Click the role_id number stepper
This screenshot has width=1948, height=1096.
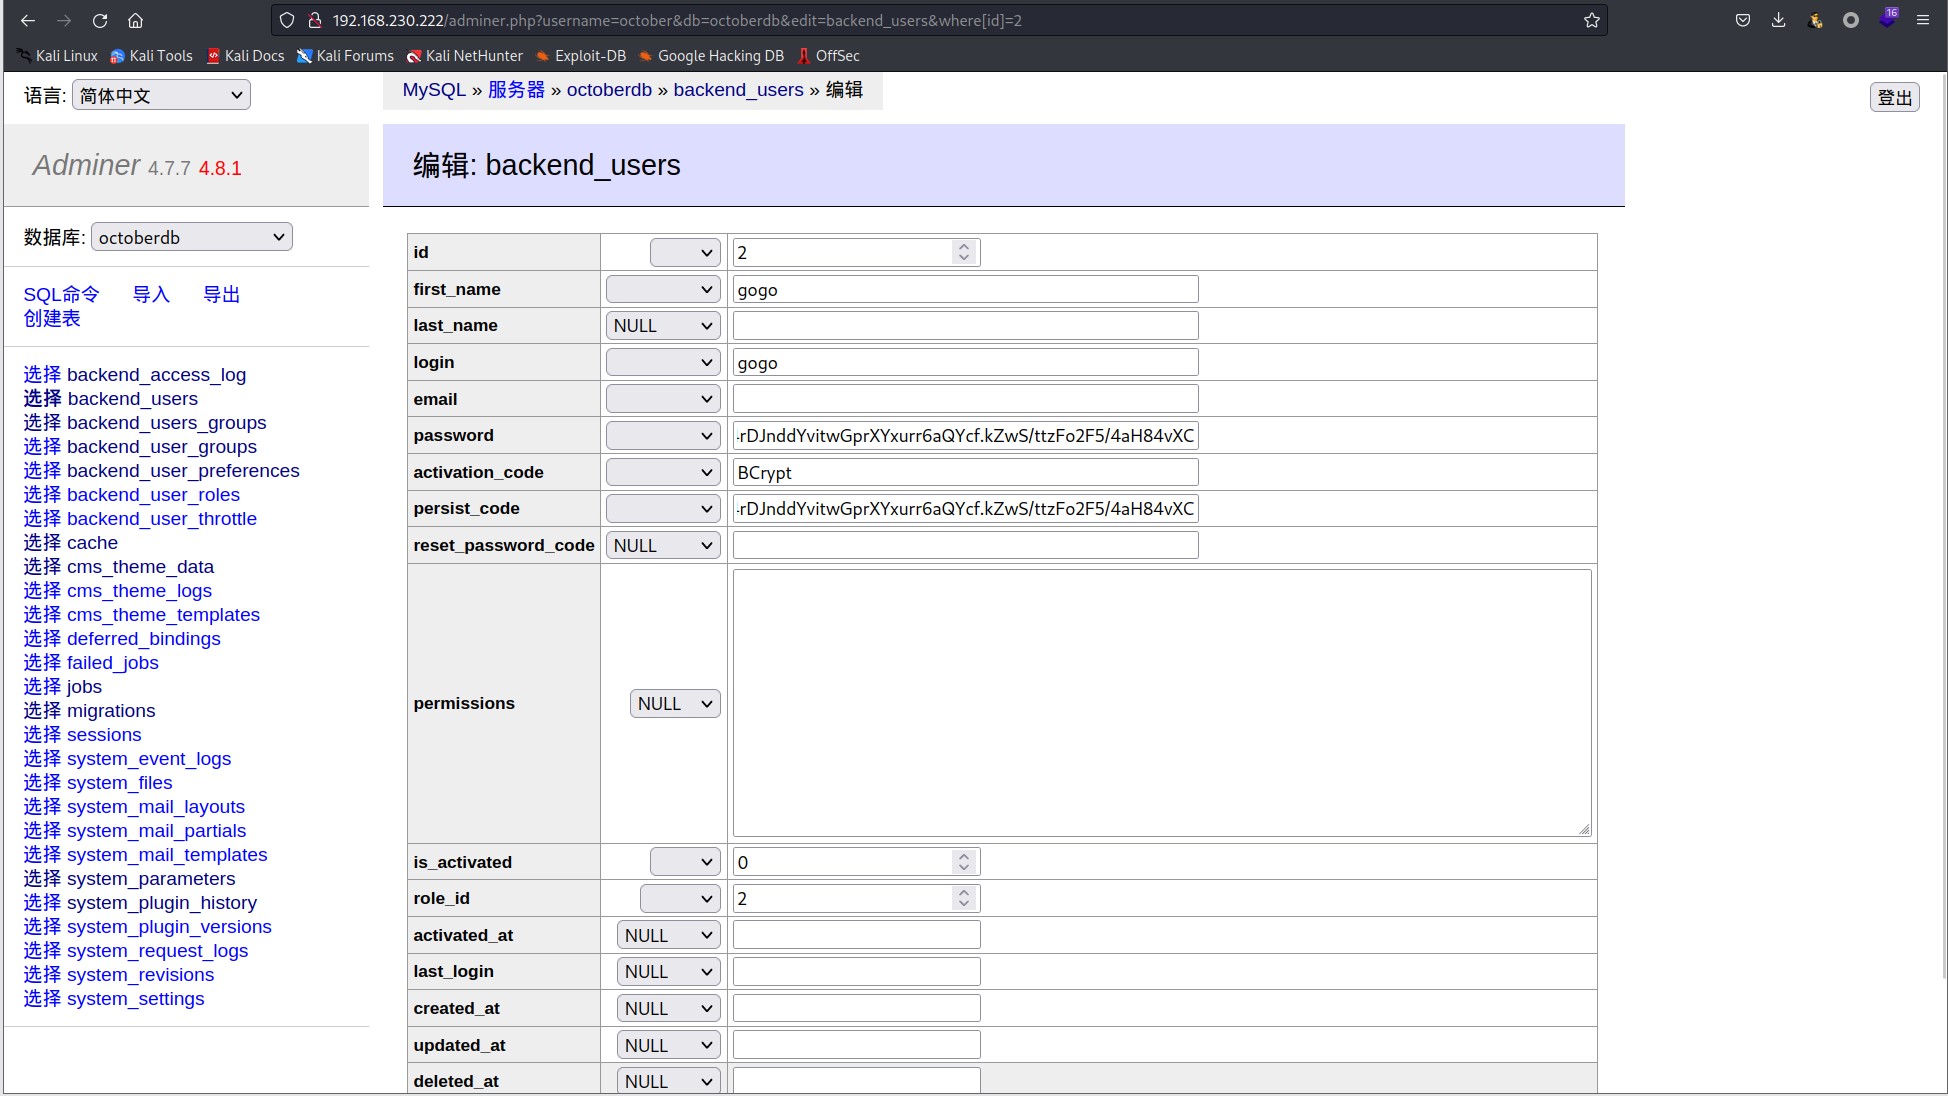(x=963, y=898)
